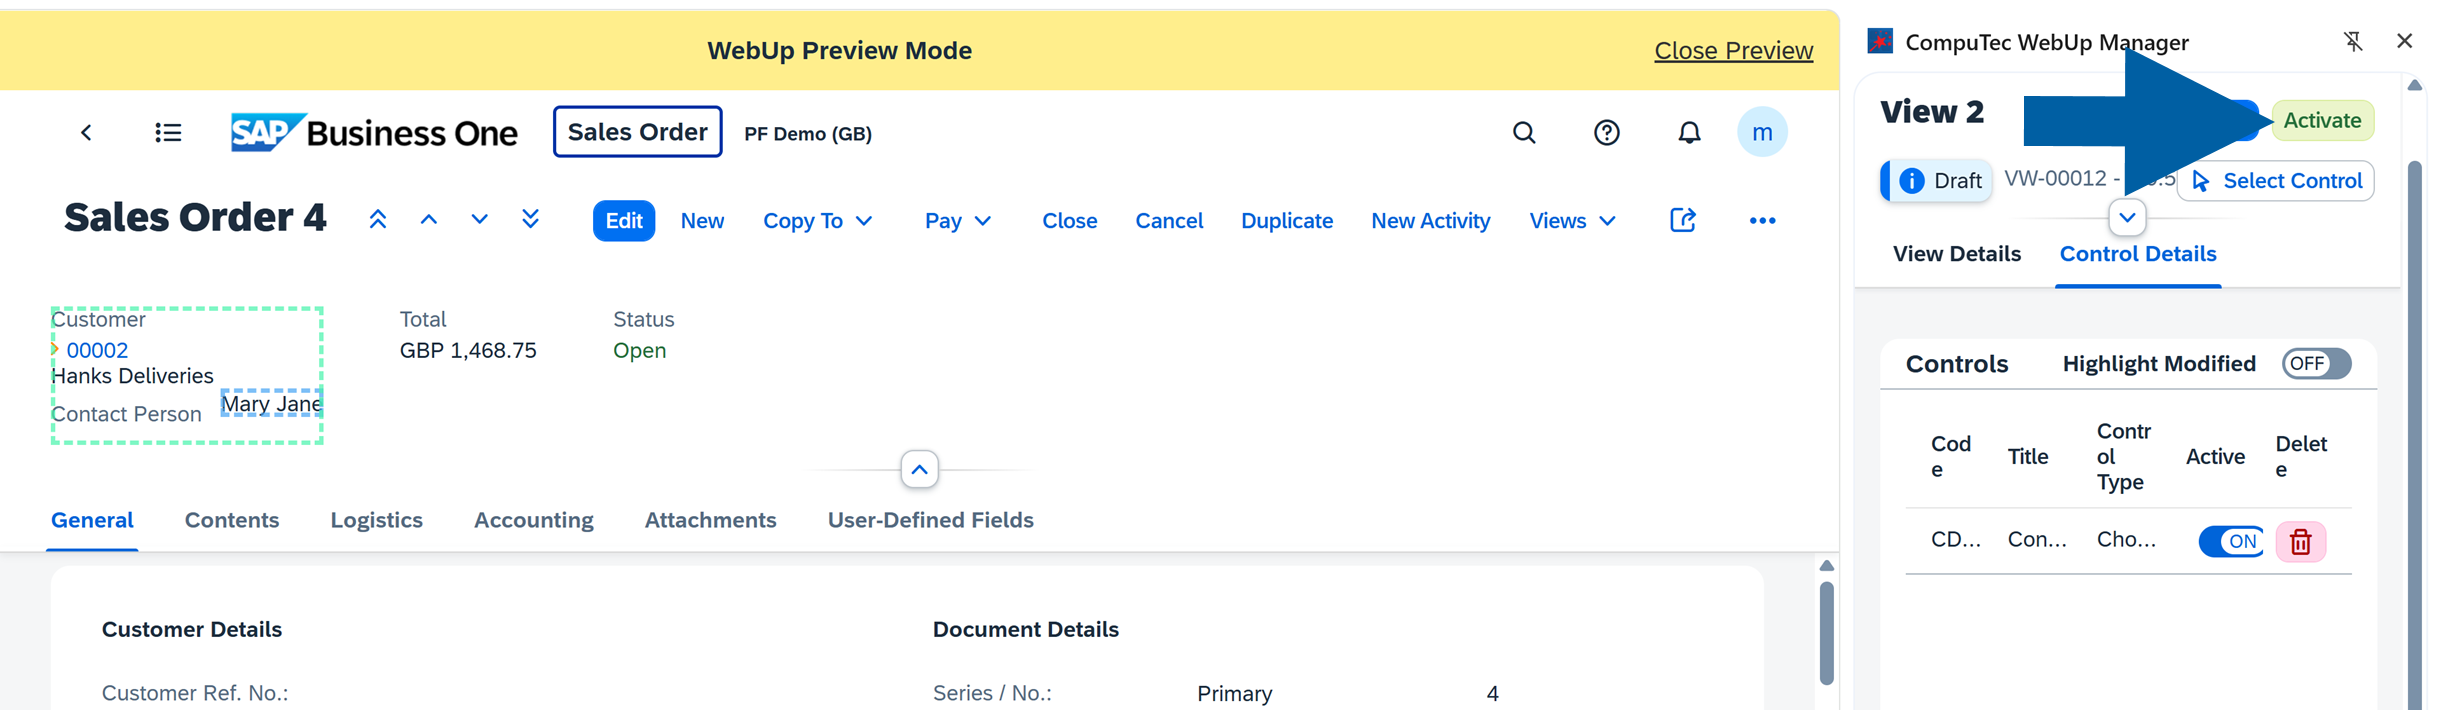Click the 'Open' status value
Screen dimensions: 2441x710
point(639,351)
